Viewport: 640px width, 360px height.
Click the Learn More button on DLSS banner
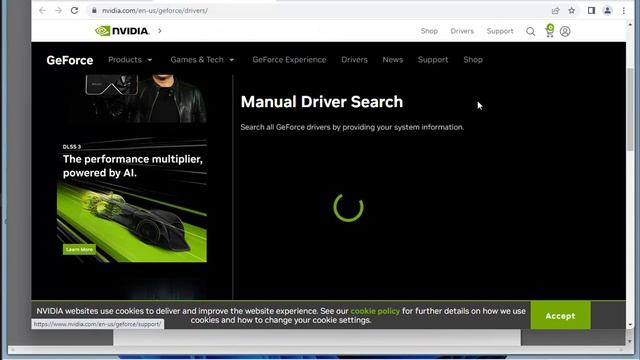[79, 249]
